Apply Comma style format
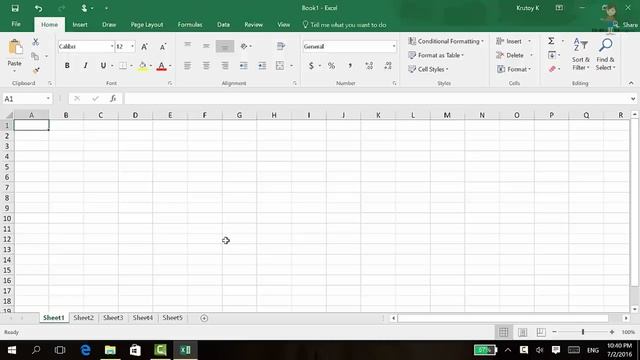This screenshot has height=360, width=640. pyautogui.click(x=350, y=66)
